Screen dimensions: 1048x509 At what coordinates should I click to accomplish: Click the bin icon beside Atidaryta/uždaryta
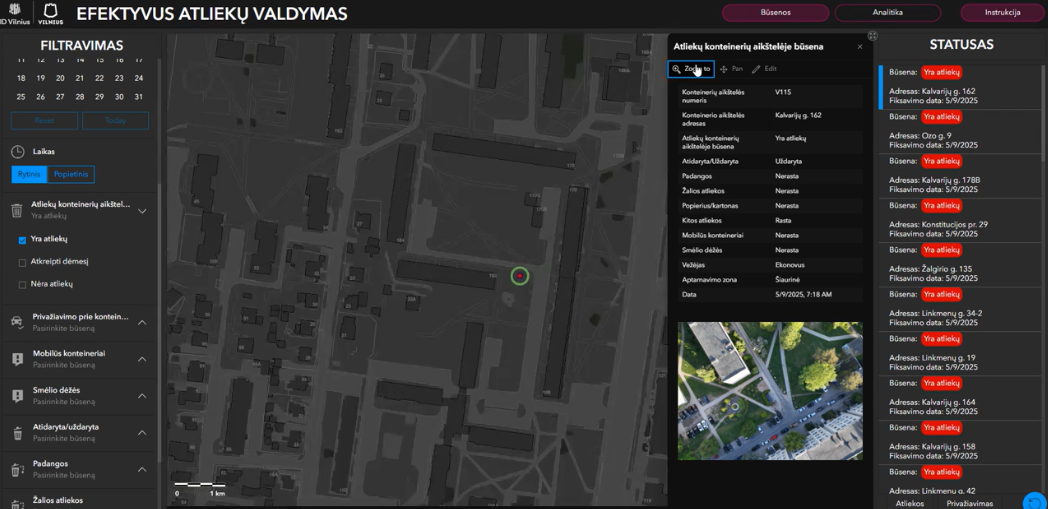(x=17, y=433)
